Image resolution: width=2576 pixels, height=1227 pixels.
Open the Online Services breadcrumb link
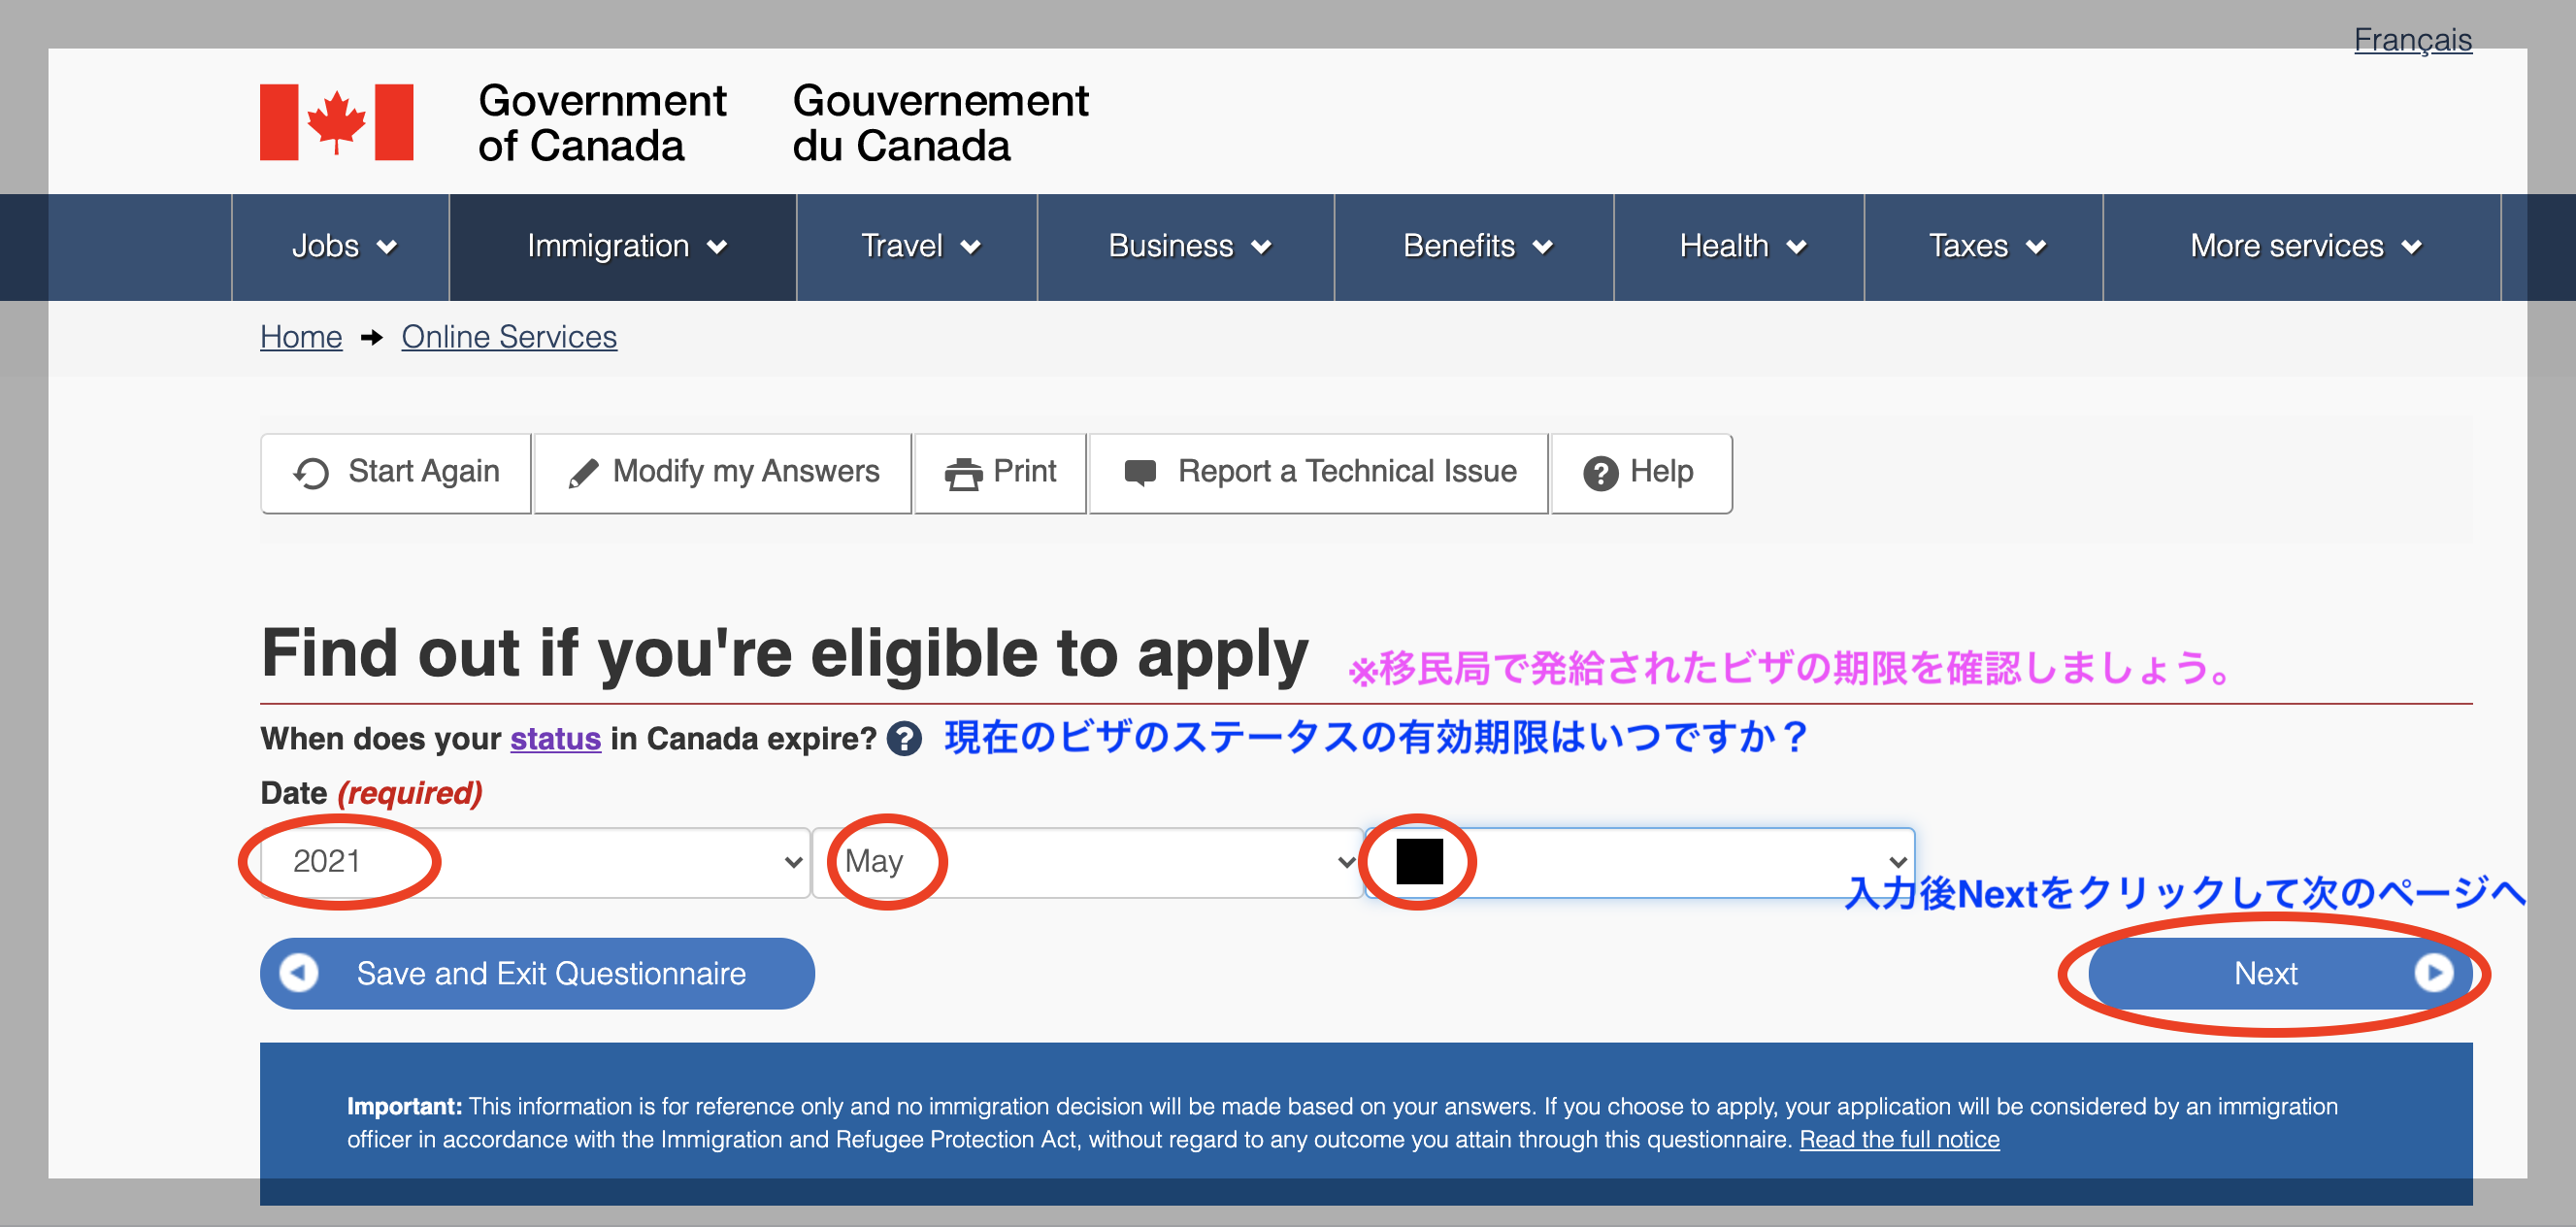(509, 337)
